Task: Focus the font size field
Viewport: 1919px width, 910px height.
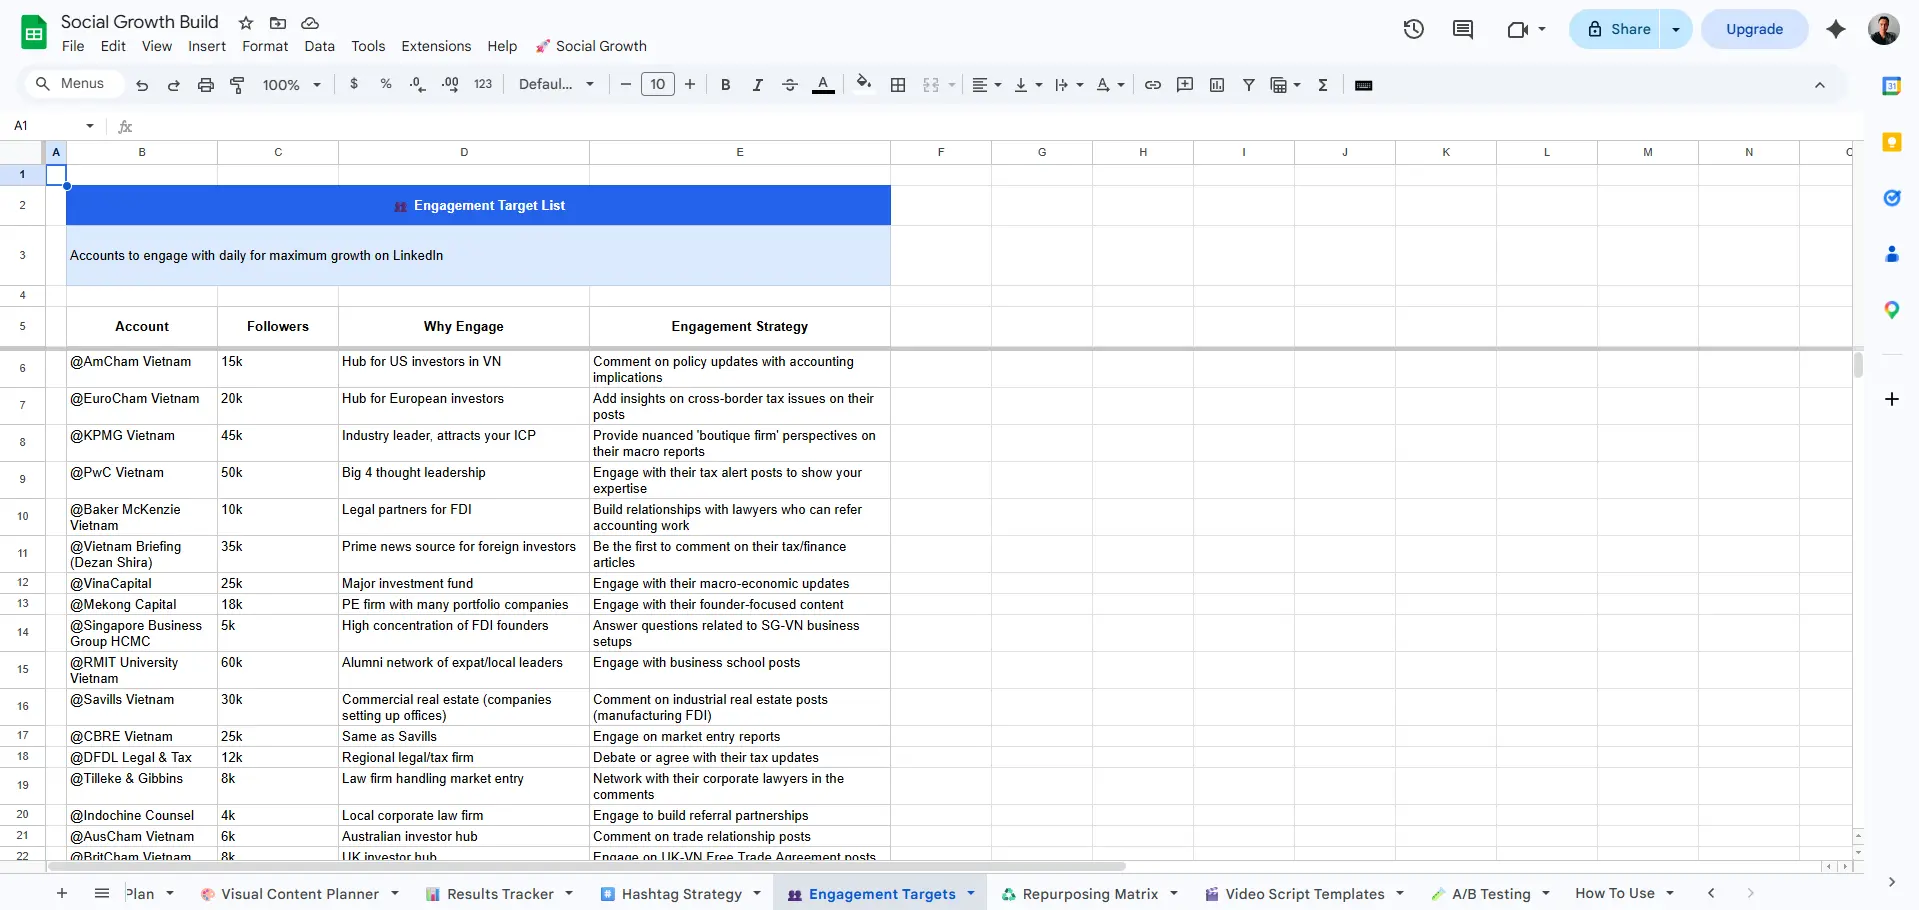Action: (x=658, y=85)
